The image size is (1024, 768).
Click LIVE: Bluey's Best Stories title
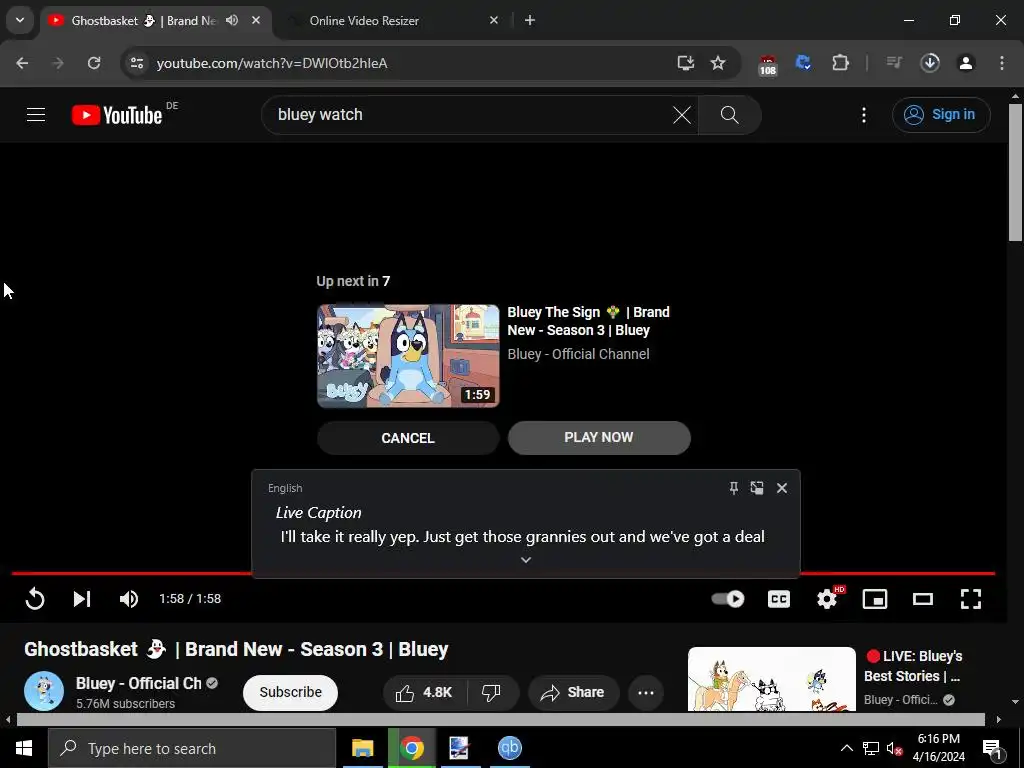(x=913, y=666)
